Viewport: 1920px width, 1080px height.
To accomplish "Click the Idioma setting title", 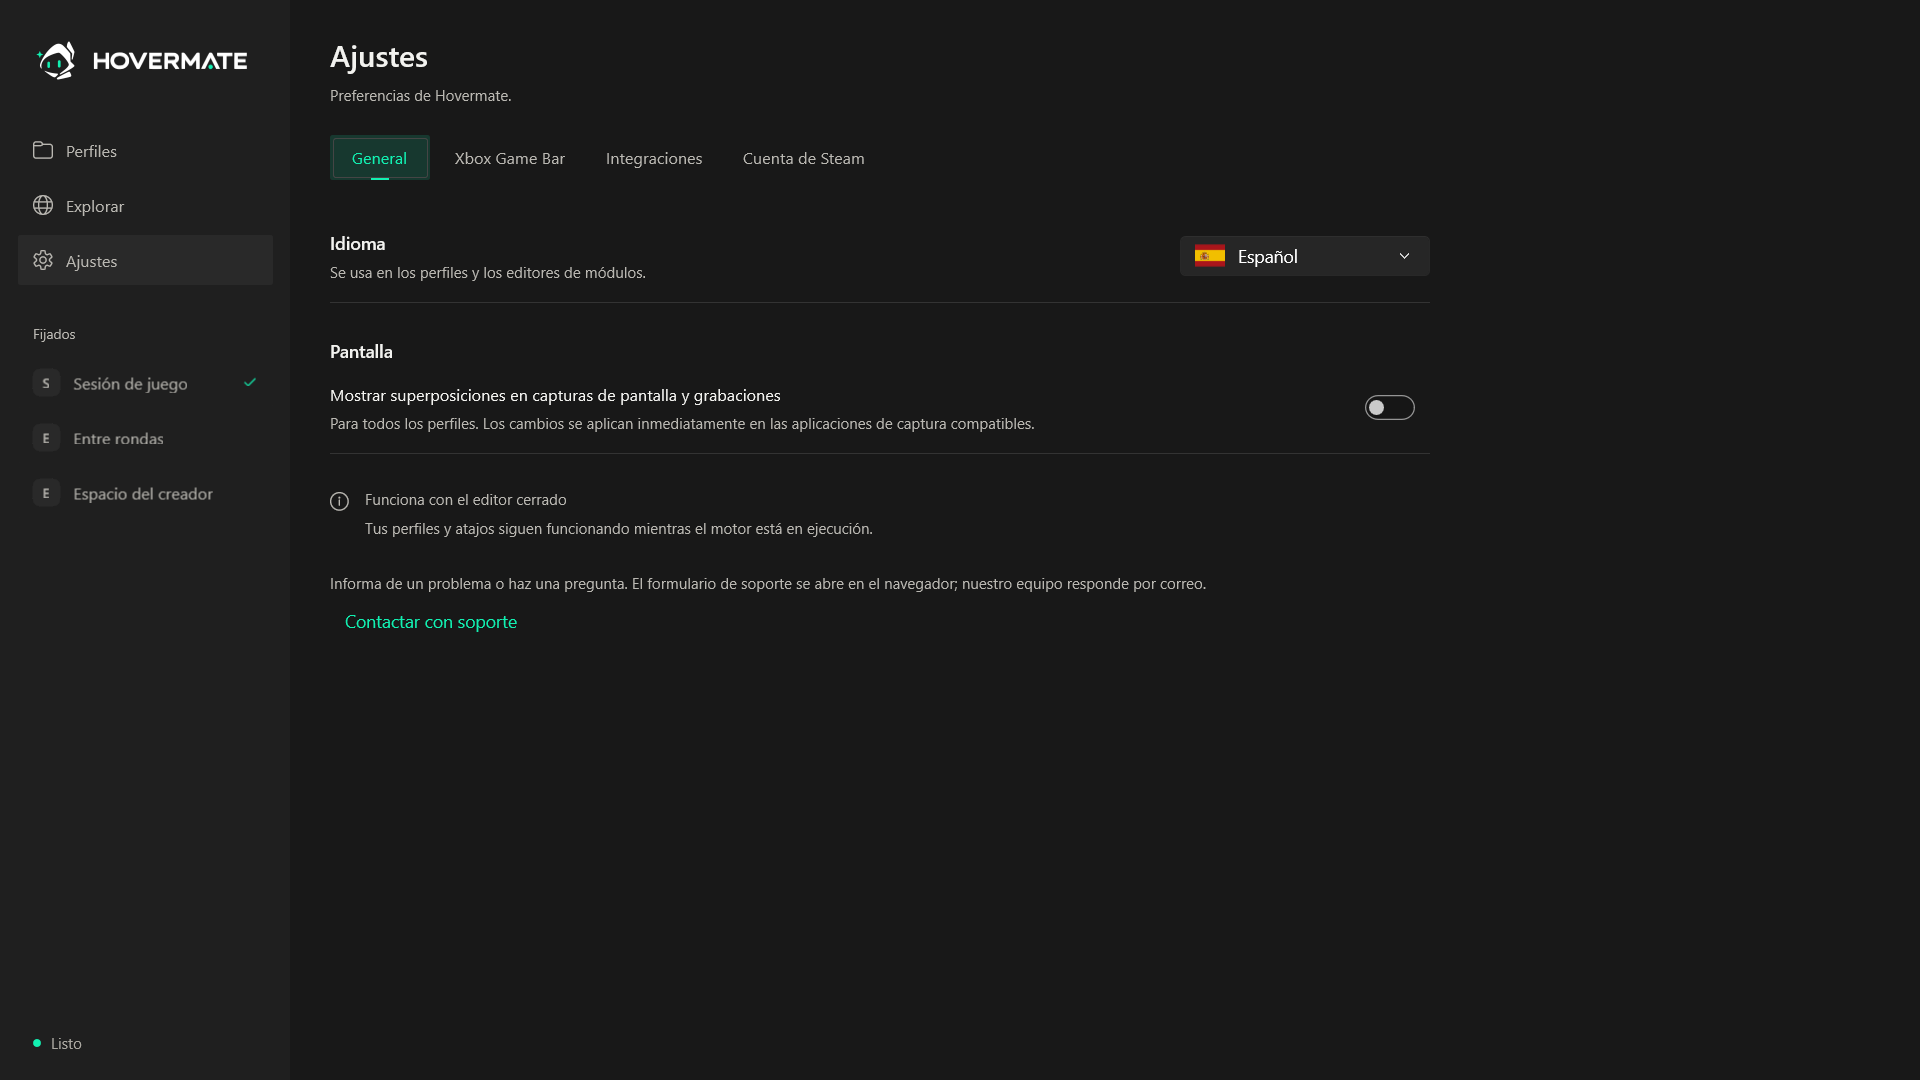I will (358, 243).
